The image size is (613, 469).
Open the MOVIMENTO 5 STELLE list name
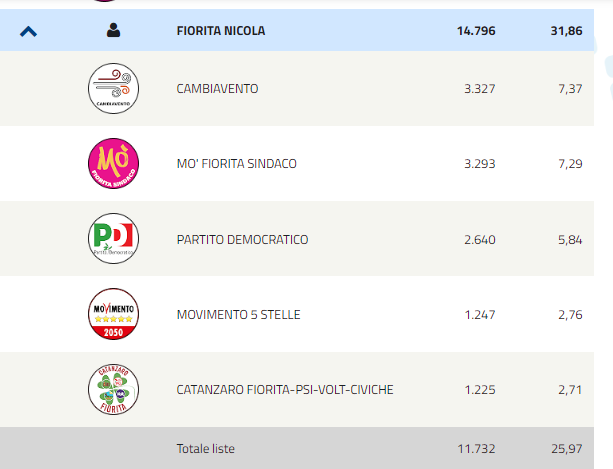[x=238, y=315]
